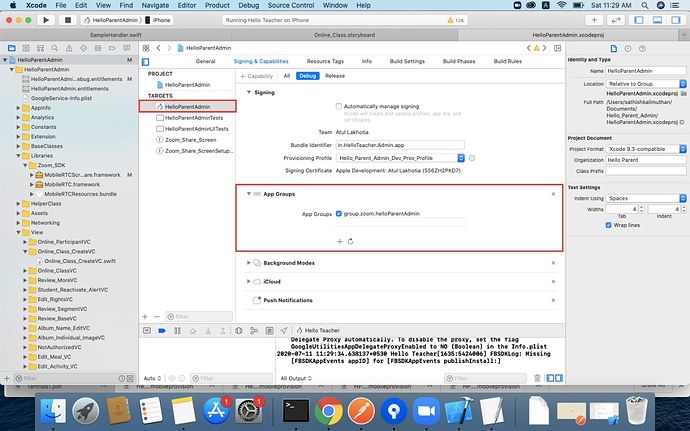Image resolution: width=690 pixels, height=431 pixels.
Task: Show the History inspector icon
Action: [x=628, y=48]
